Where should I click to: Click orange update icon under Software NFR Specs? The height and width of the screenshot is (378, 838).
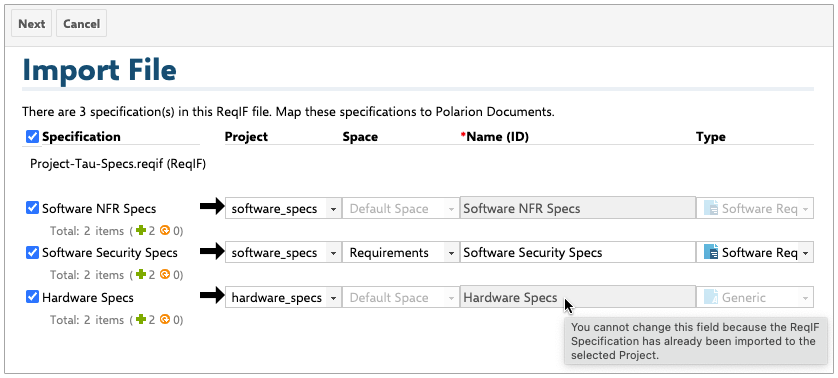coord(166,230)
